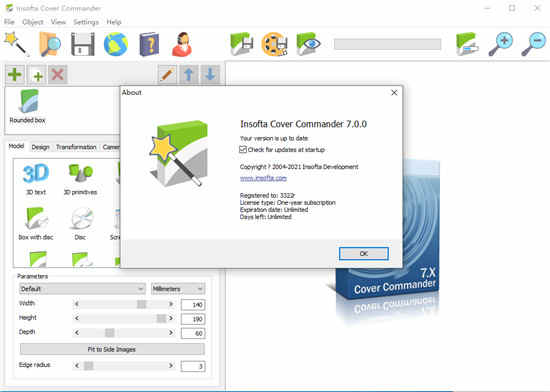The image size is (550, 392).
Task: Click the open project folder icon
Action: click(49, 44)
